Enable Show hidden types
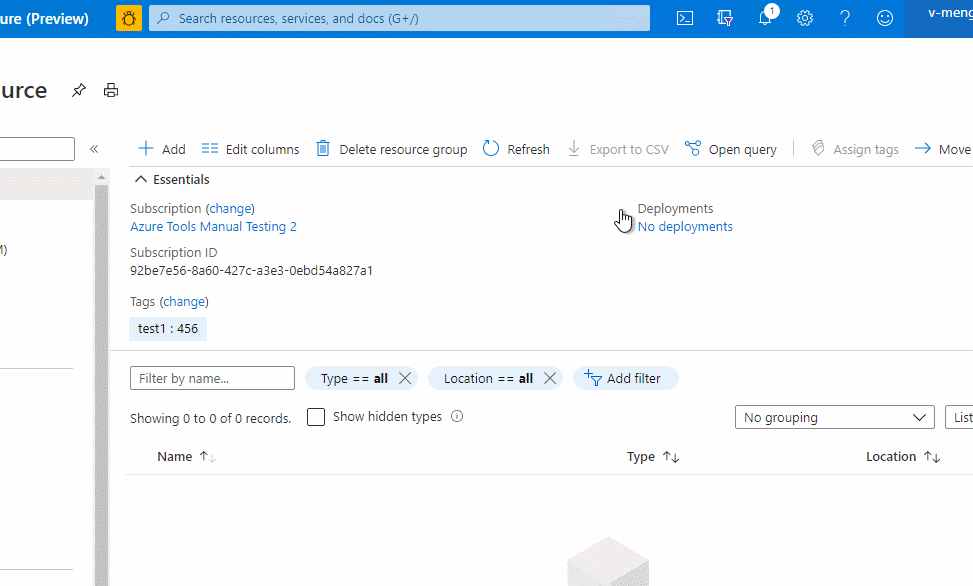Viewport: 973px width, 586px height. 315,416
